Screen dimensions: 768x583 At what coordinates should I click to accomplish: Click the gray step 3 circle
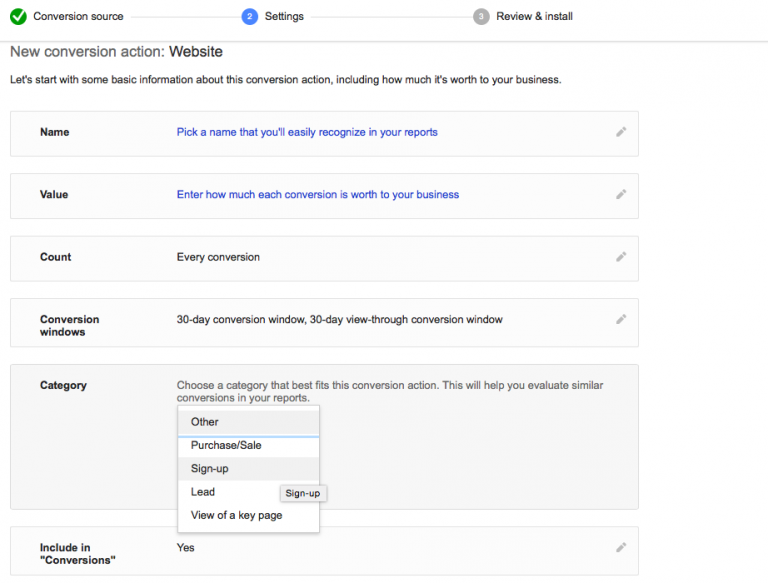coord(481,16)
